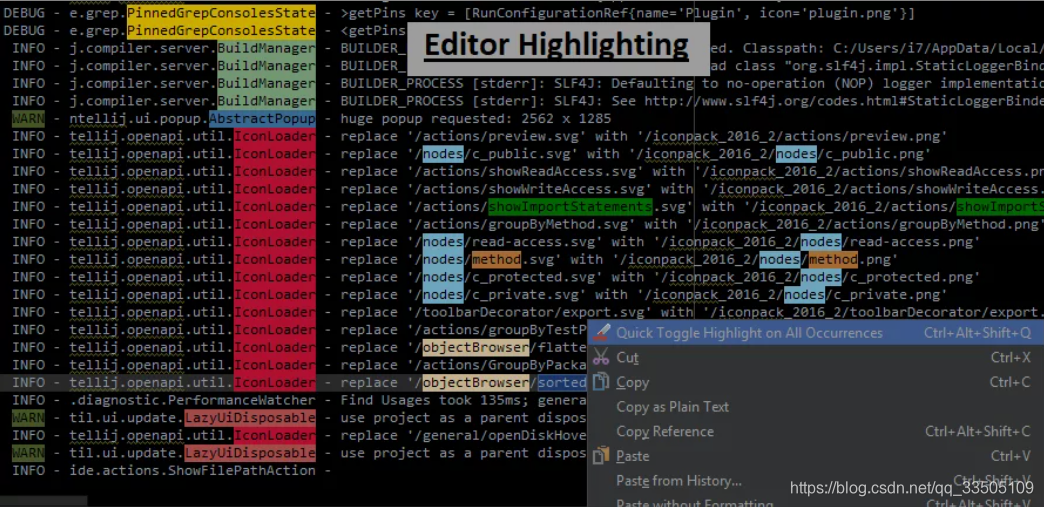
Task: Click 'groupByMethod.svg' path text
Action: point(558,224)
